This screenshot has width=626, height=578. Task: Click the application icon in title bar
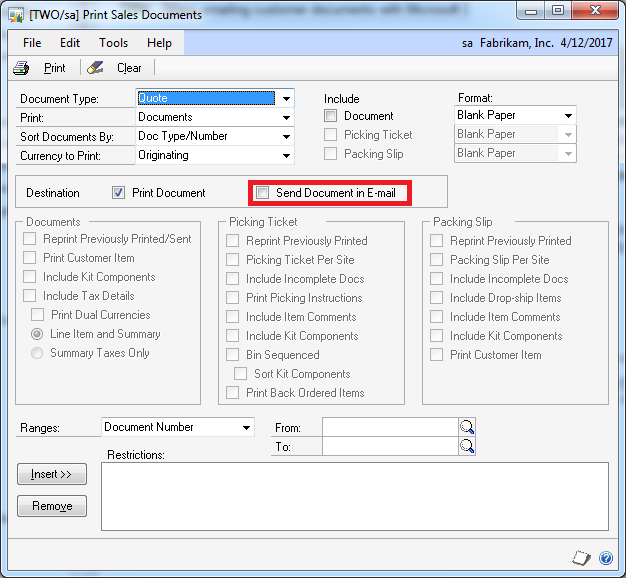coord(16,15)
